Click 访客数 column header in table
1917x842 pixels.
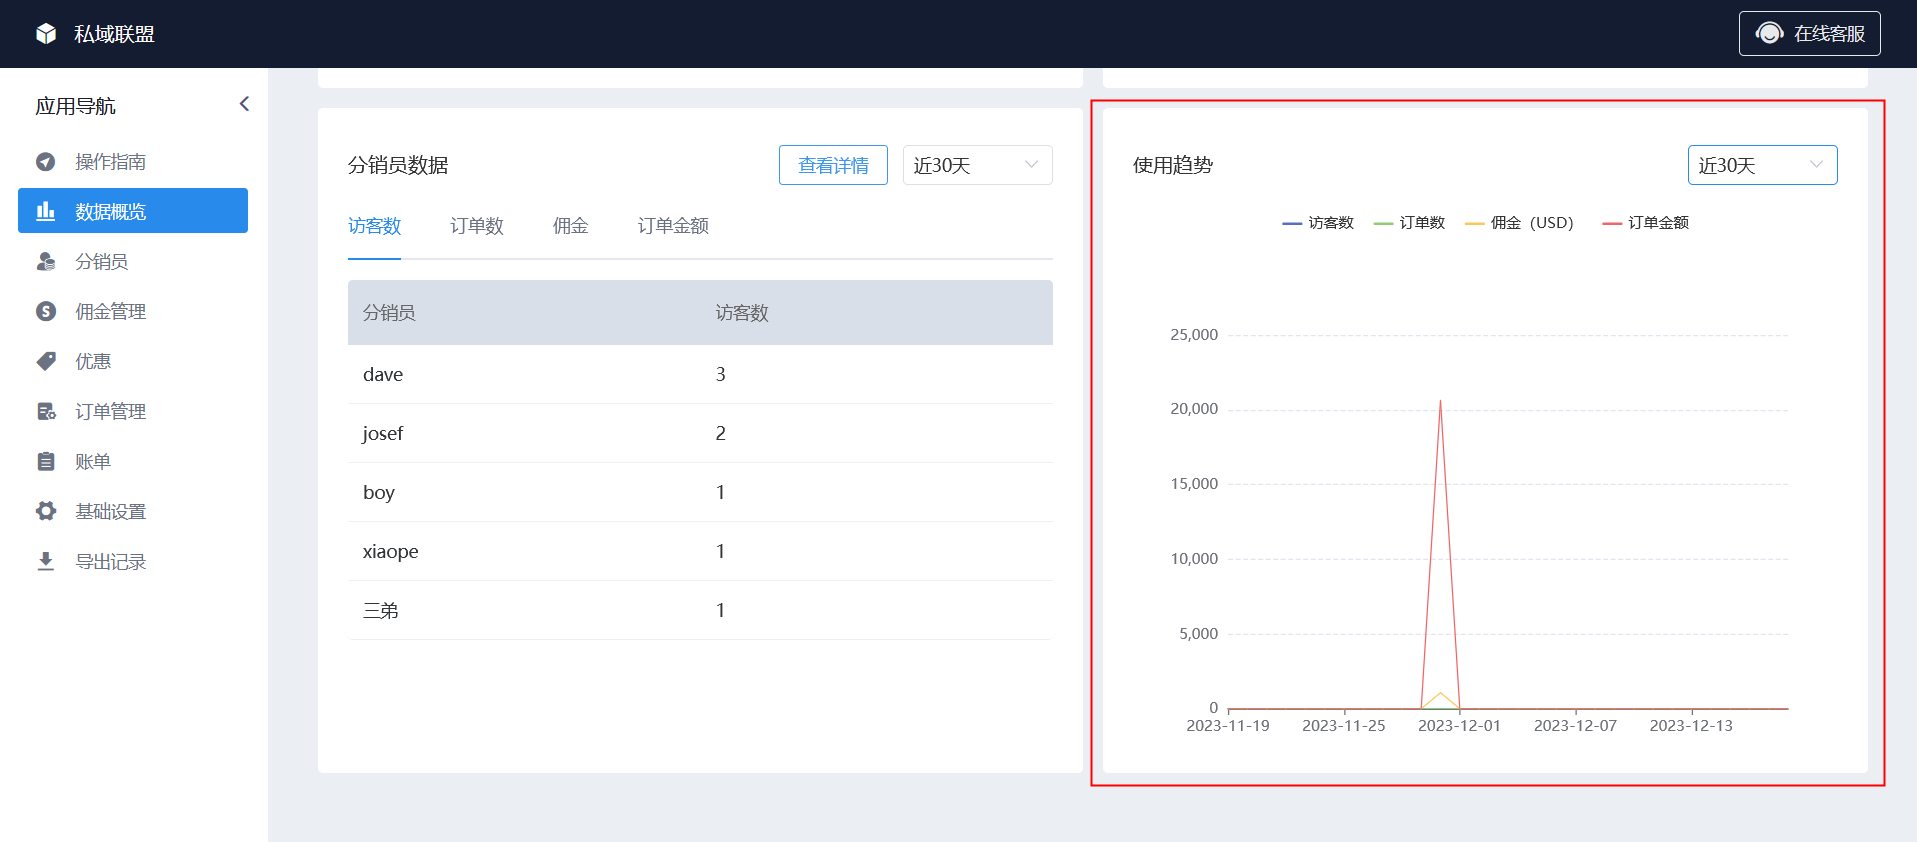(742, 313)
